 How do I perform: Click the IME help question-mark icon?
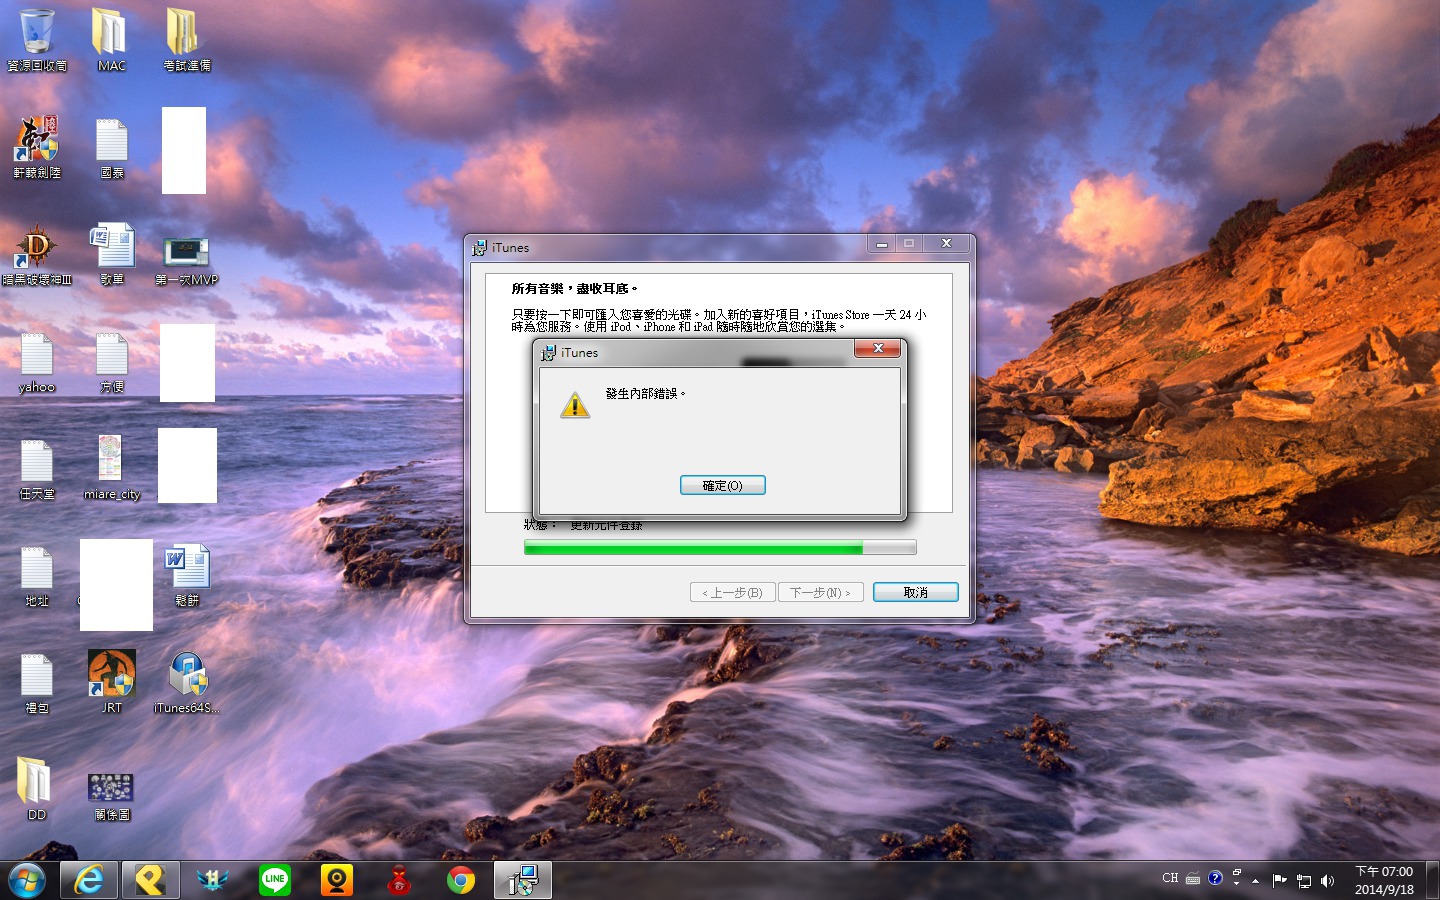tap(1215, 878)
